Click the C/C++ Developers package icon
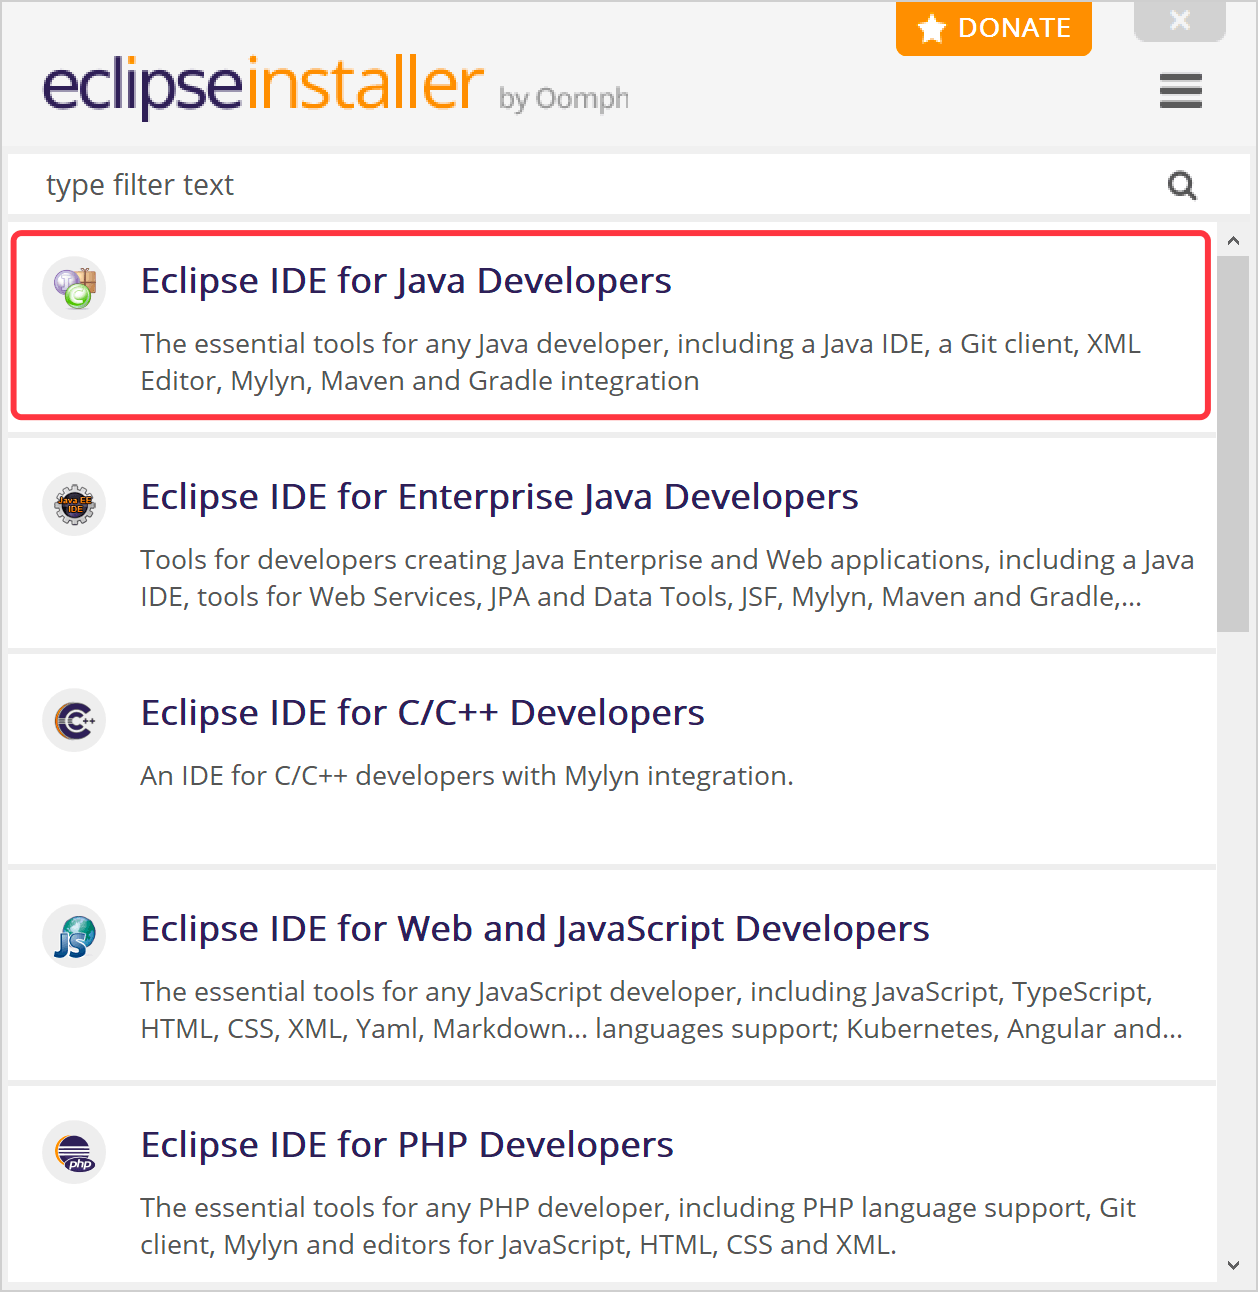This screenshot has height=1292, width=1258. pos(74,720)
